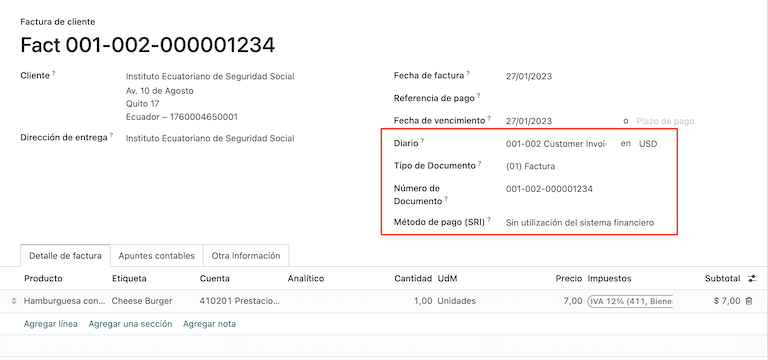Open the Detalle de factura tab

66,256
